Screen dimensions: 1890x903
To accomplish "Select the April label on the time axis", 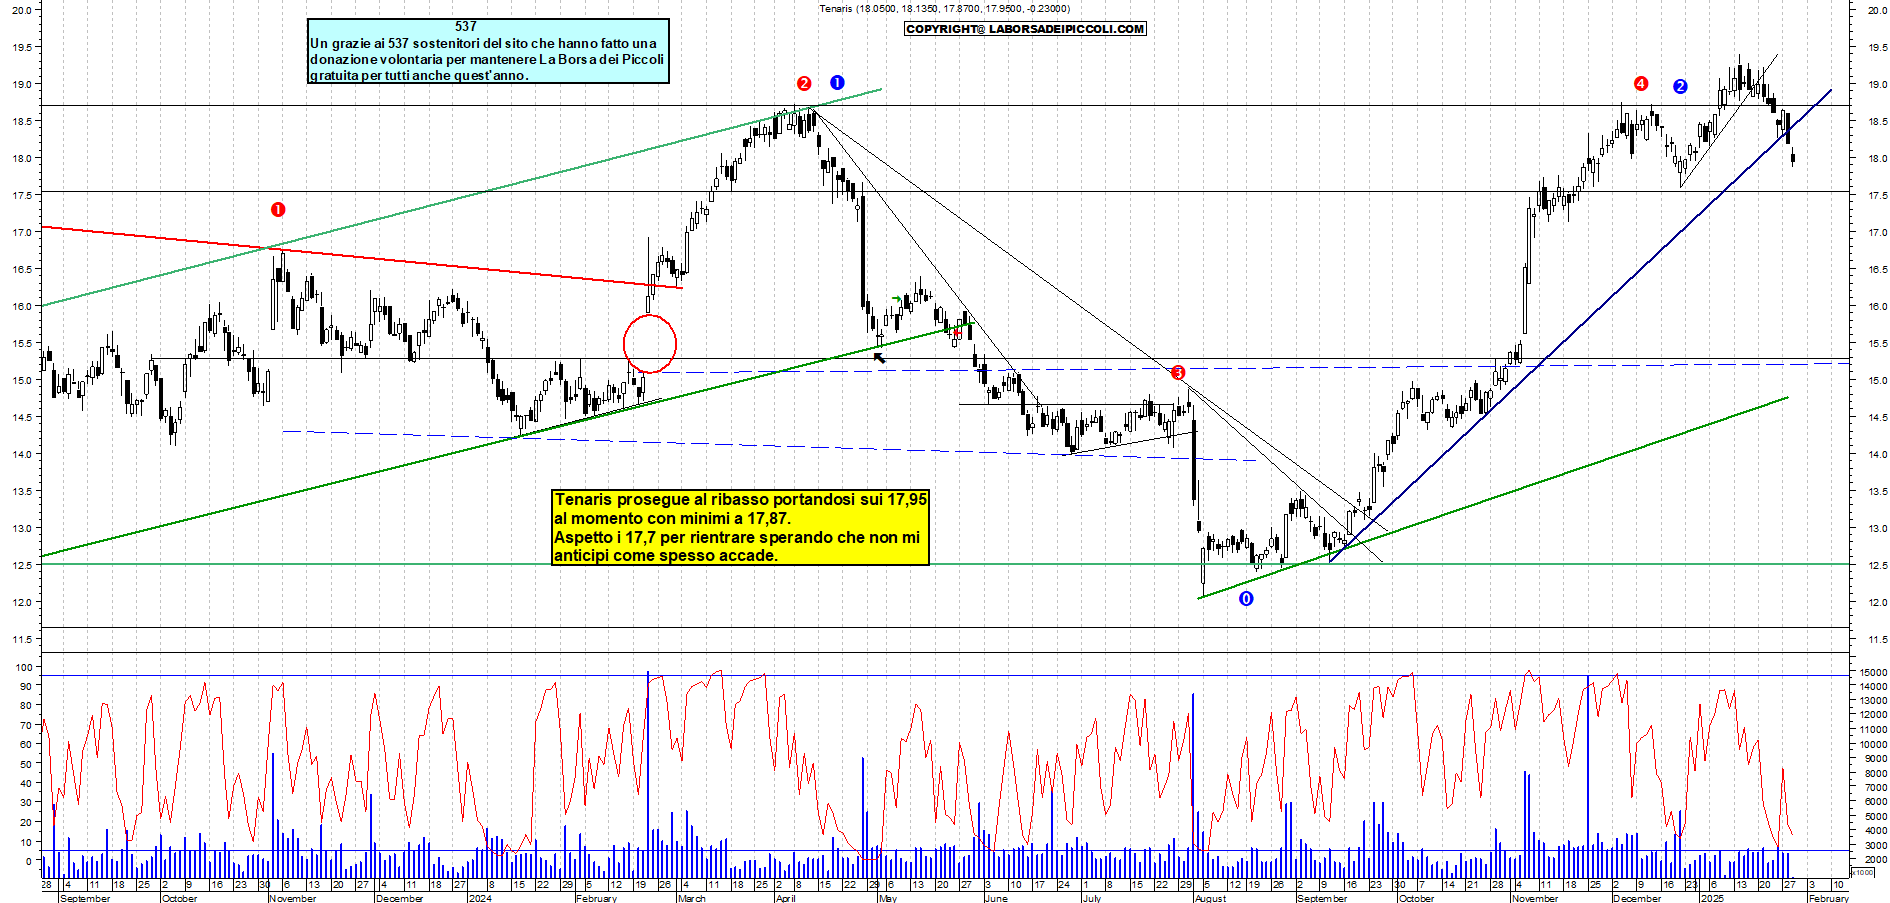I will [786, 898].
